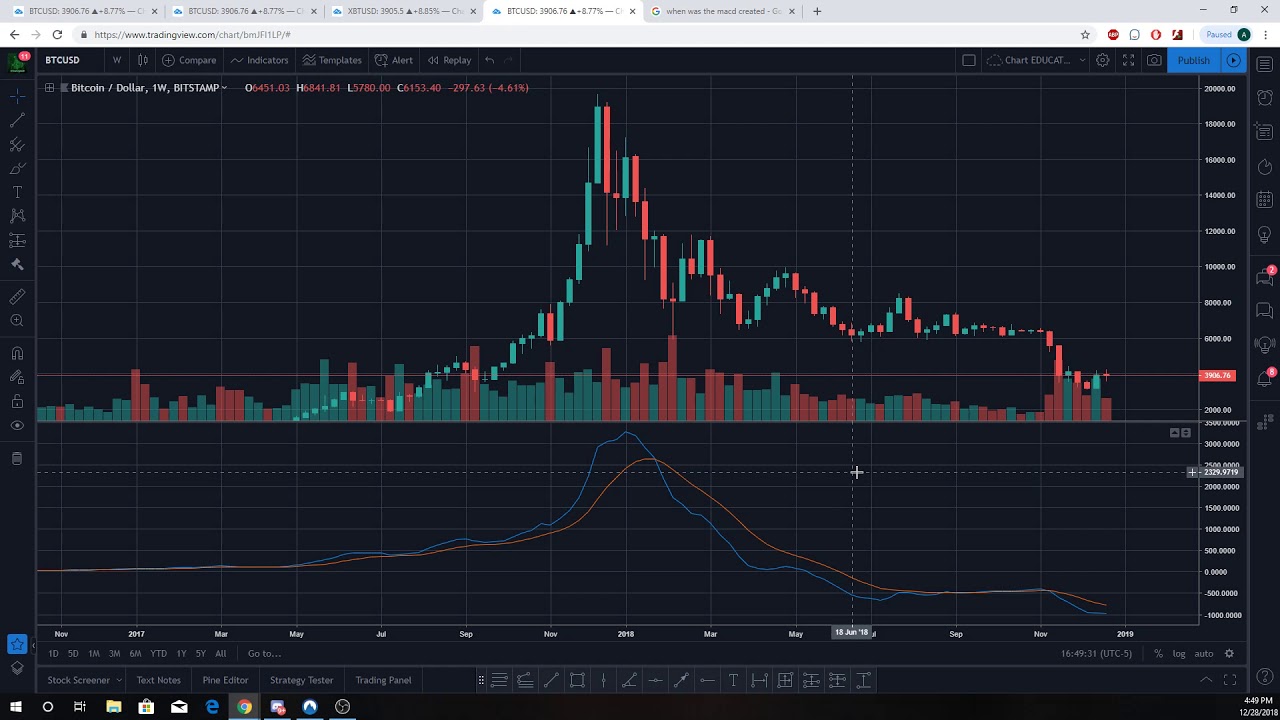Set time range to 5Y
The width and height of the screenshot is (1280, 720).
[x=201, y=653]
